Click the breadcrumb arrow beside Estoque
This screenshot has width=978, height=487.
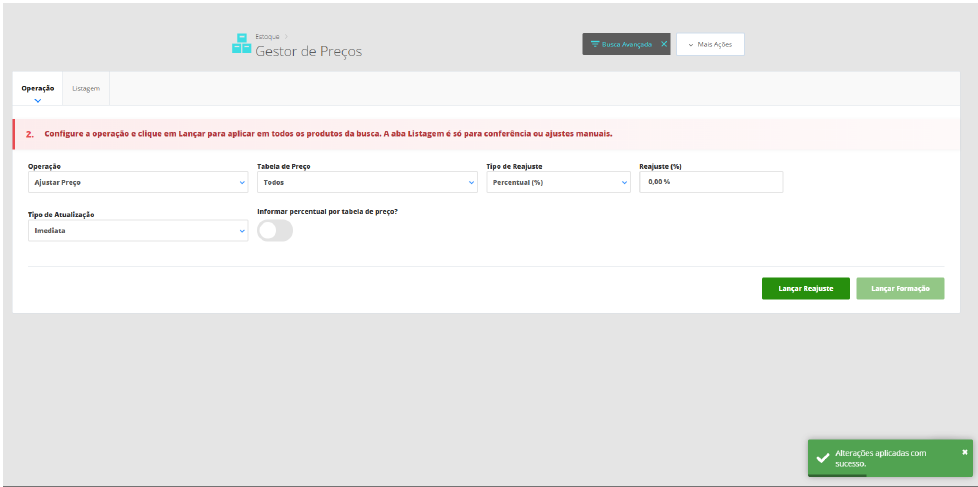286,37
